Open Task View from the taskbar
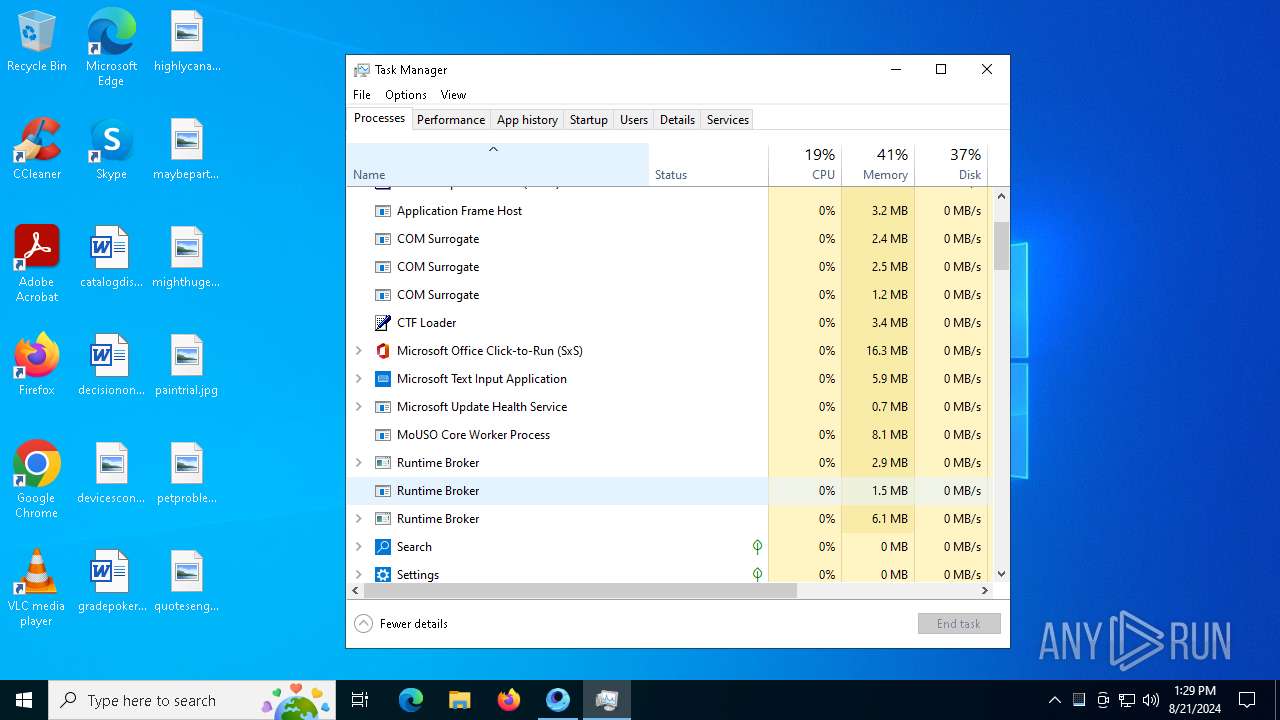 360,700
